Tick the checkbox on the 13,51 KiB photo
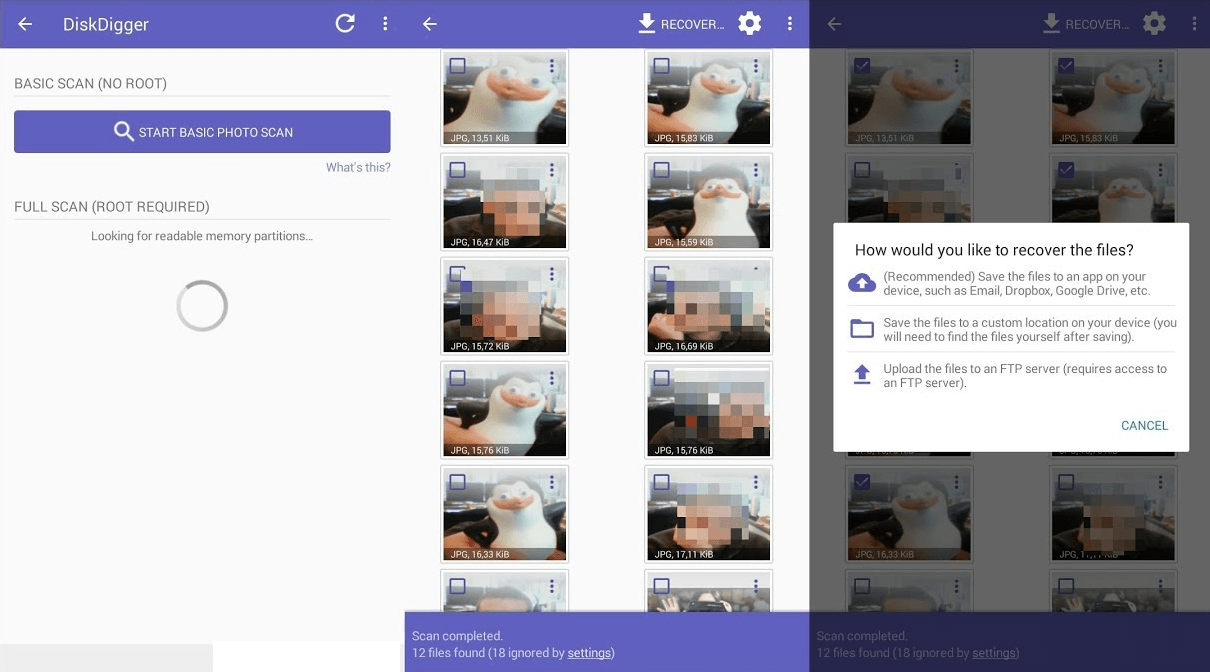This screenshot has height=672, width=1210. (x=457, y=66)
